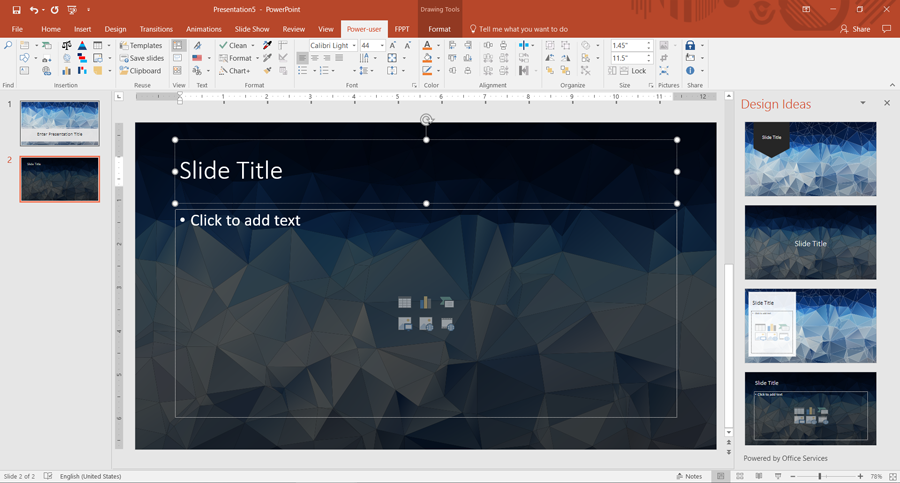Open the Animations ribbon tab

point(204,29)
